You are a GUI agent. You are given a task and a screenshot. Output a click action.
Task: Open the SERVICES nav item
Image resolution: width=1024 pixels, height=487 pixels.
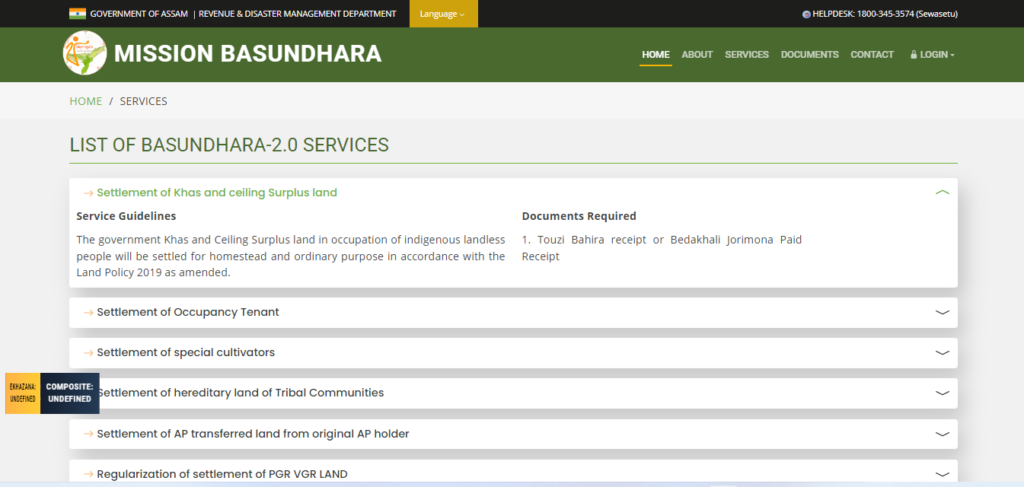point(746,55)
